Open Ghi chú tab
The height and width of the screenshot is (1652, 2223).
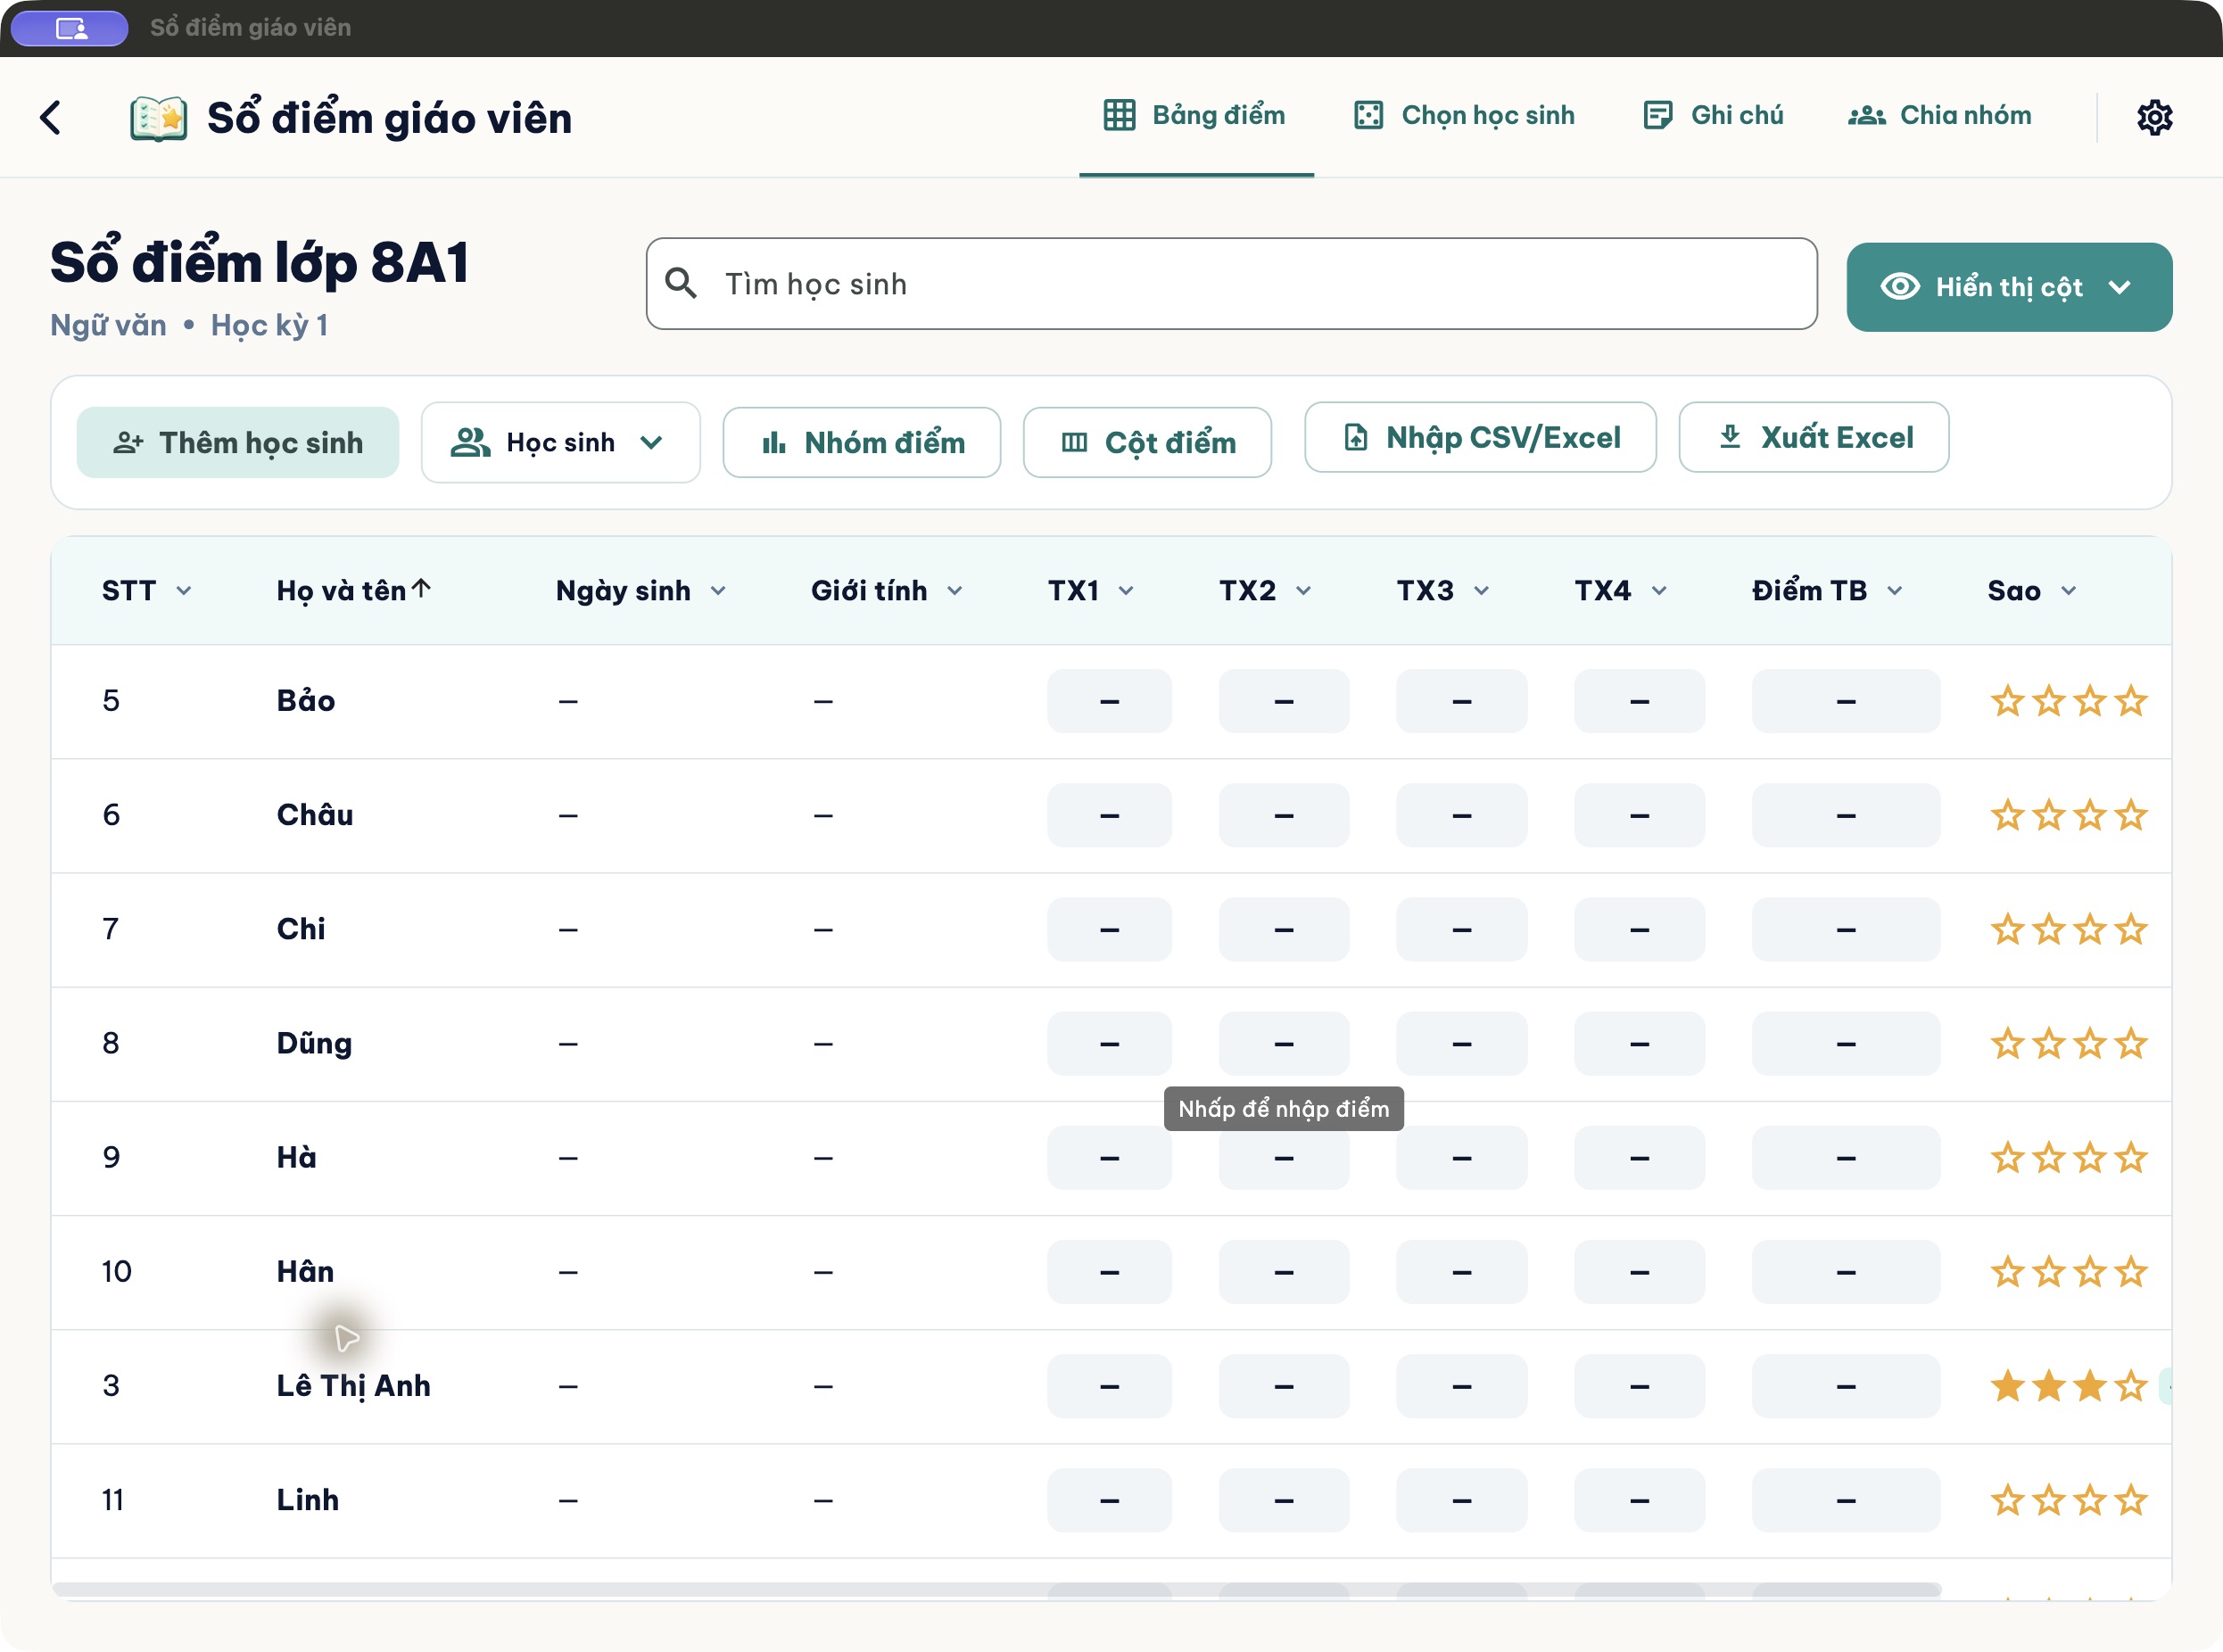1713,115
